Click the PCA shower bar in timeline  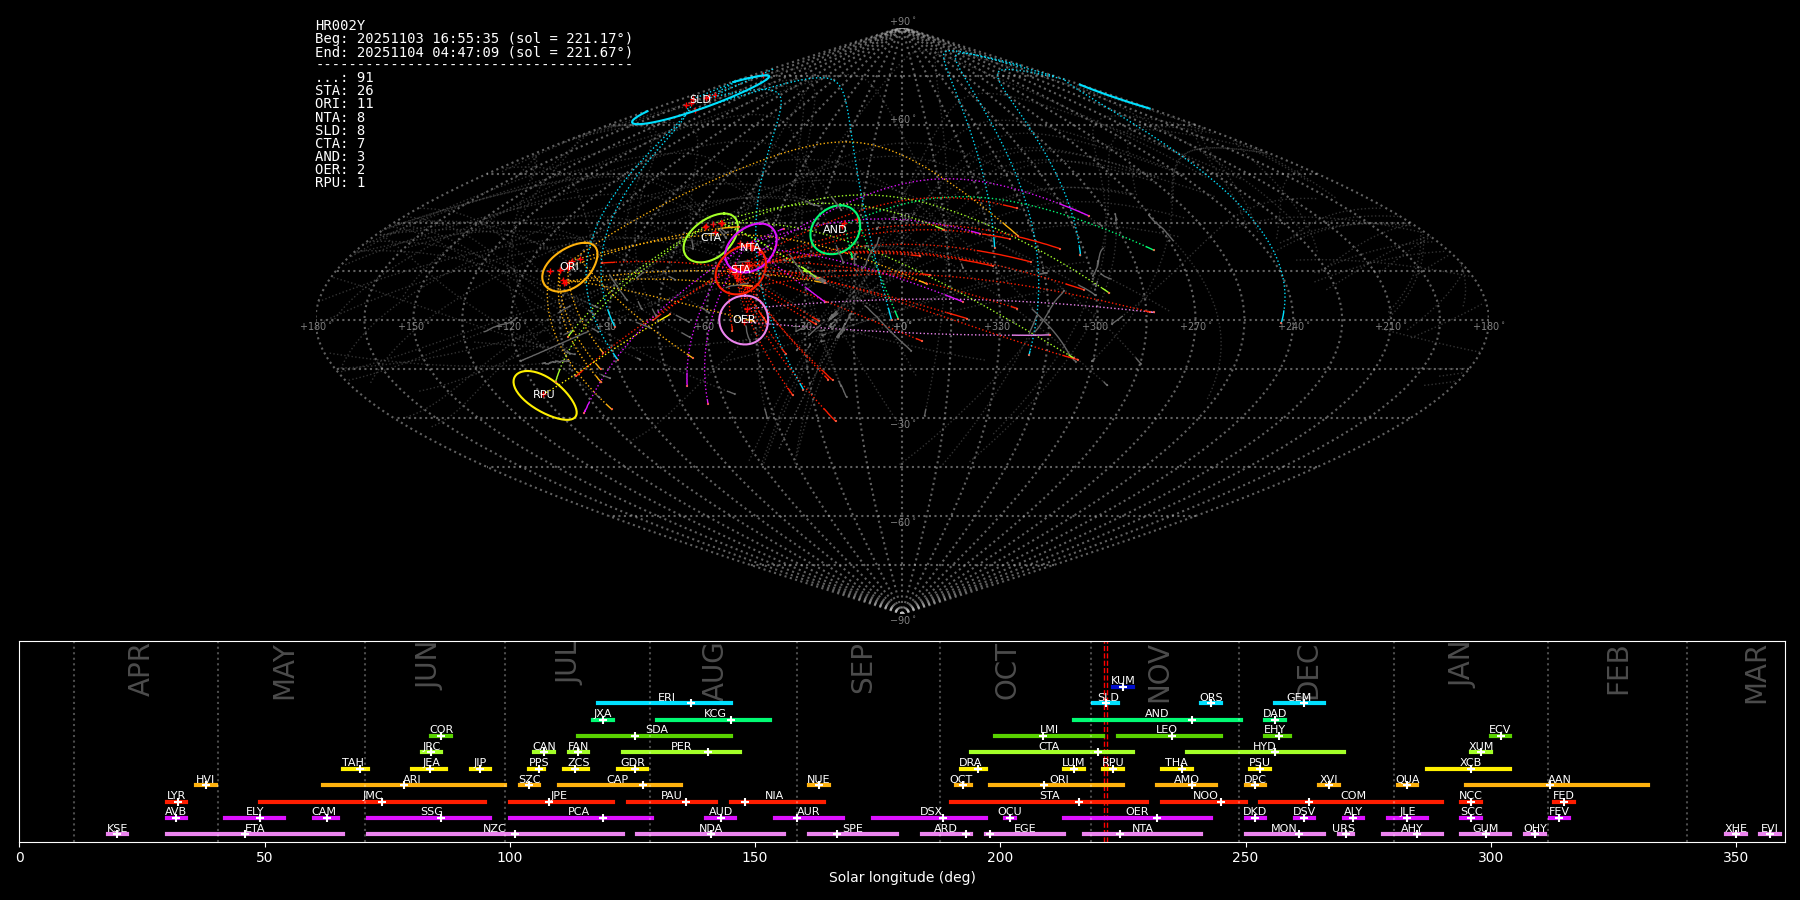[x=580, y=818]
